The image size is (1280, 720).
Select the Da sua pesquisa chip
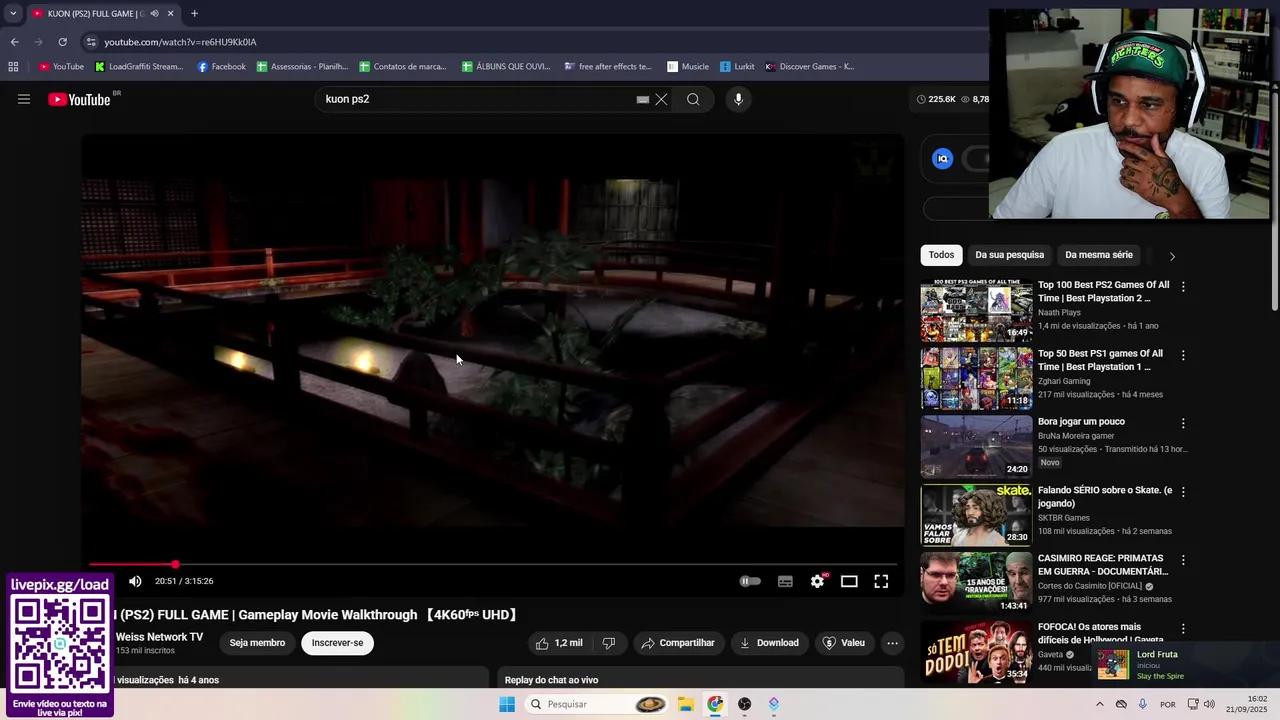[x=1009, y=255]
